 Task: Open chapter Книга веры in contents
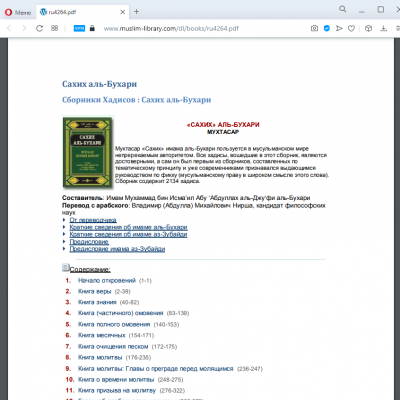[x=94, y=292]
